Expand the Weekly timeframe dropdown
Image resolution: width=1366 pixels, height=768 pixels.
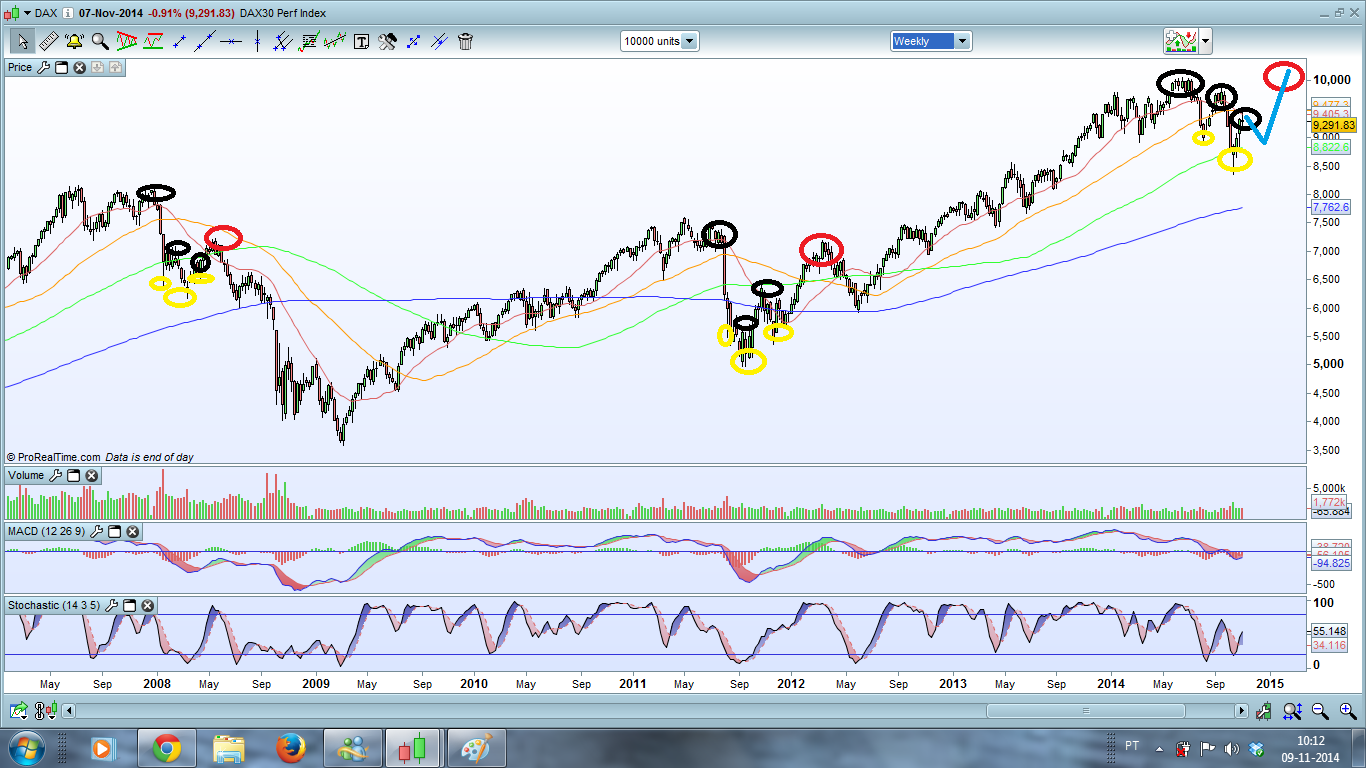pyautogui.click(x=931, y=41)
